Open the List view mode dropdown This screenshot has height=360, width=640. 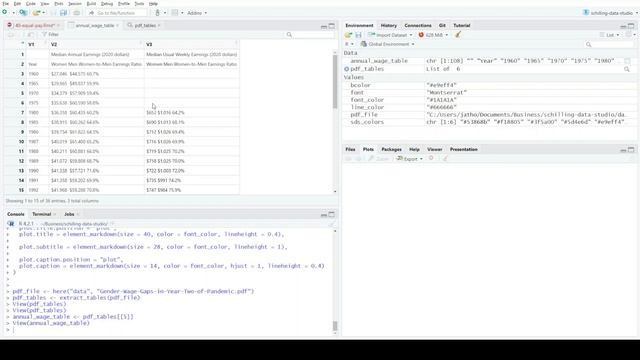(610, 35)
